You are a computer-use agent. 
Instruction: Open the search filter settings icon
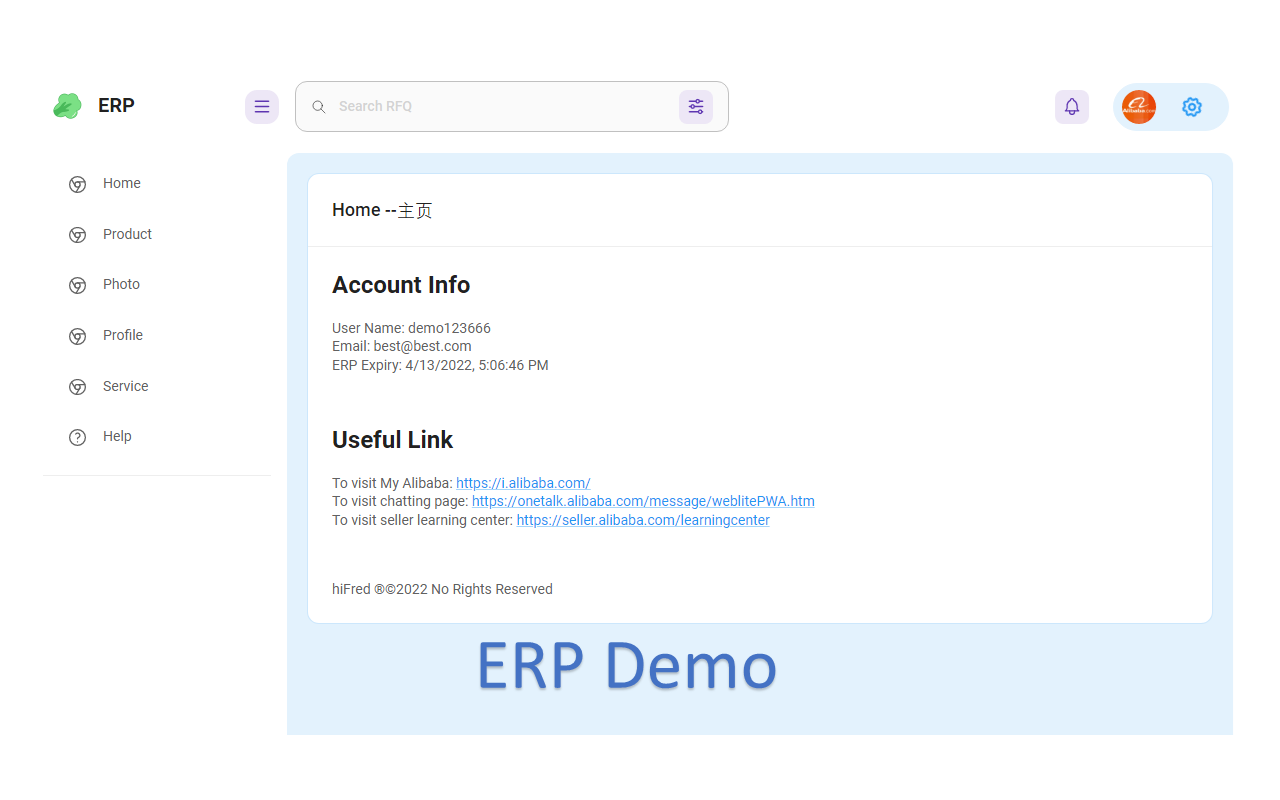[696, 107]
